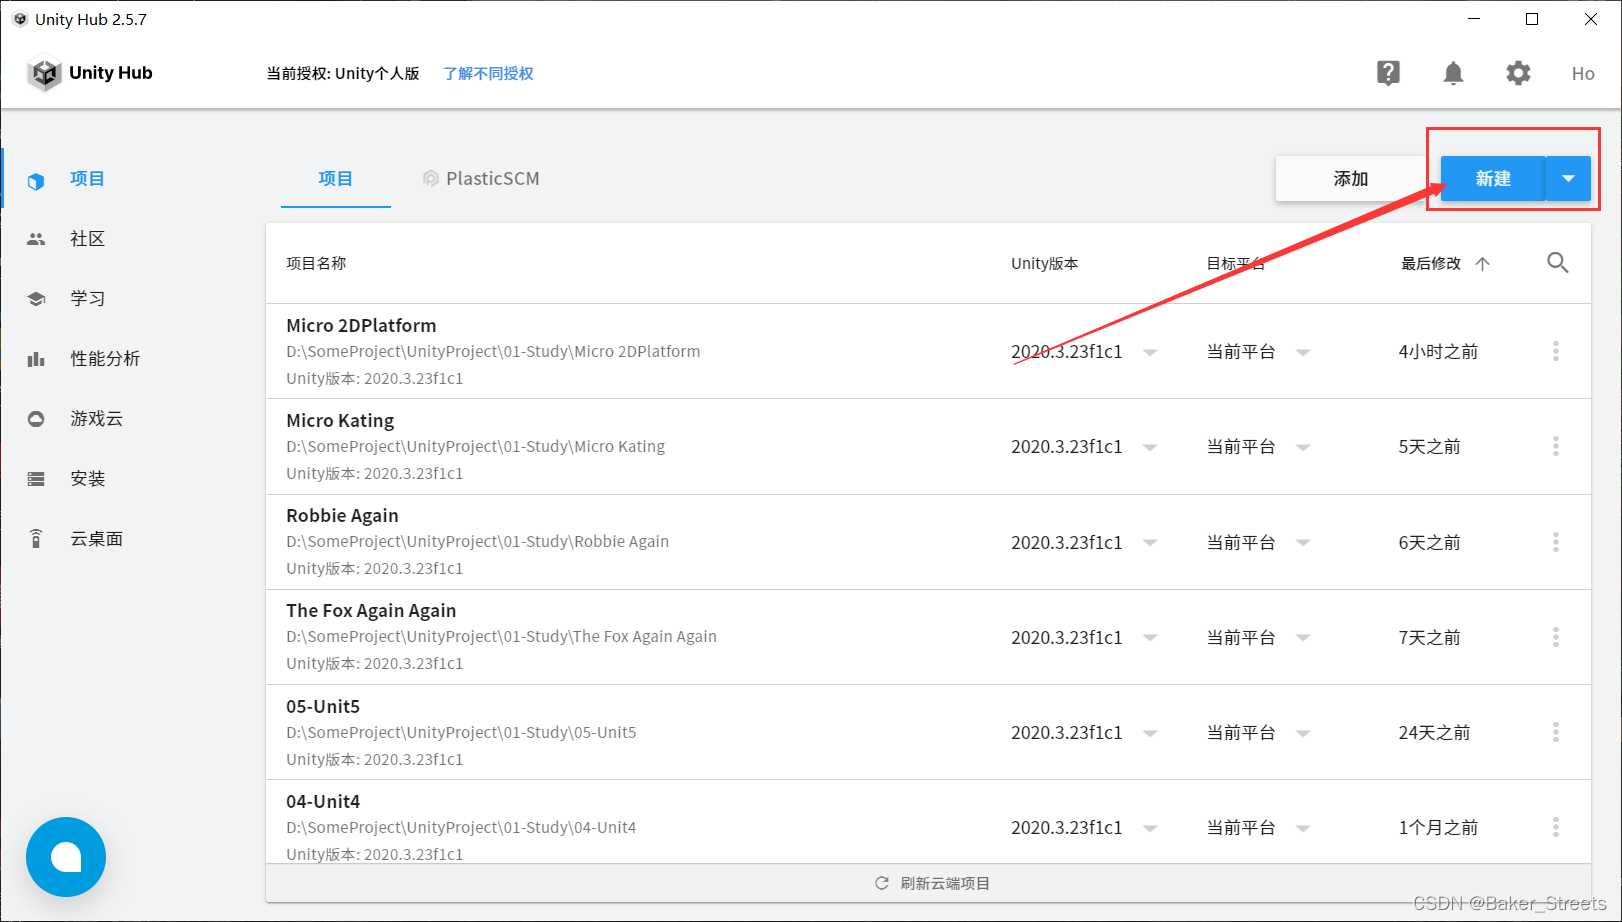Click 24天之前 last modified value
The width and height of the screenshot is (1622, 922).
1434,733
